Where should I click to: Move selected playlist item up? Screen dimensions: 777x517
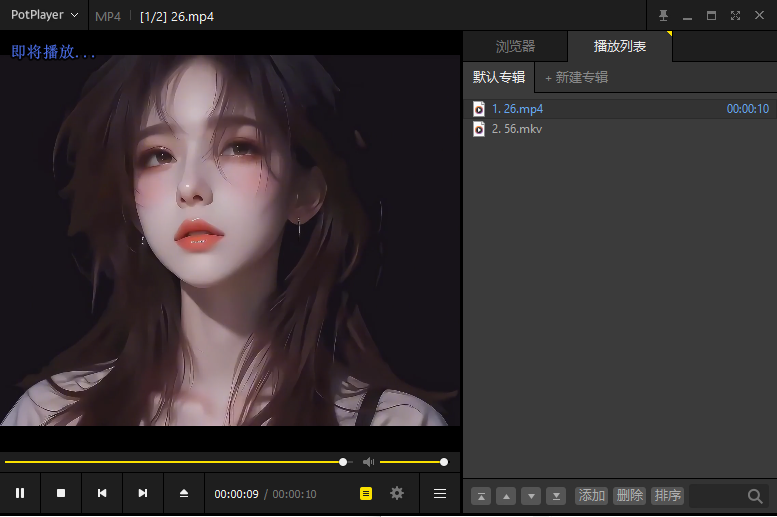click(x=506, y=496)
